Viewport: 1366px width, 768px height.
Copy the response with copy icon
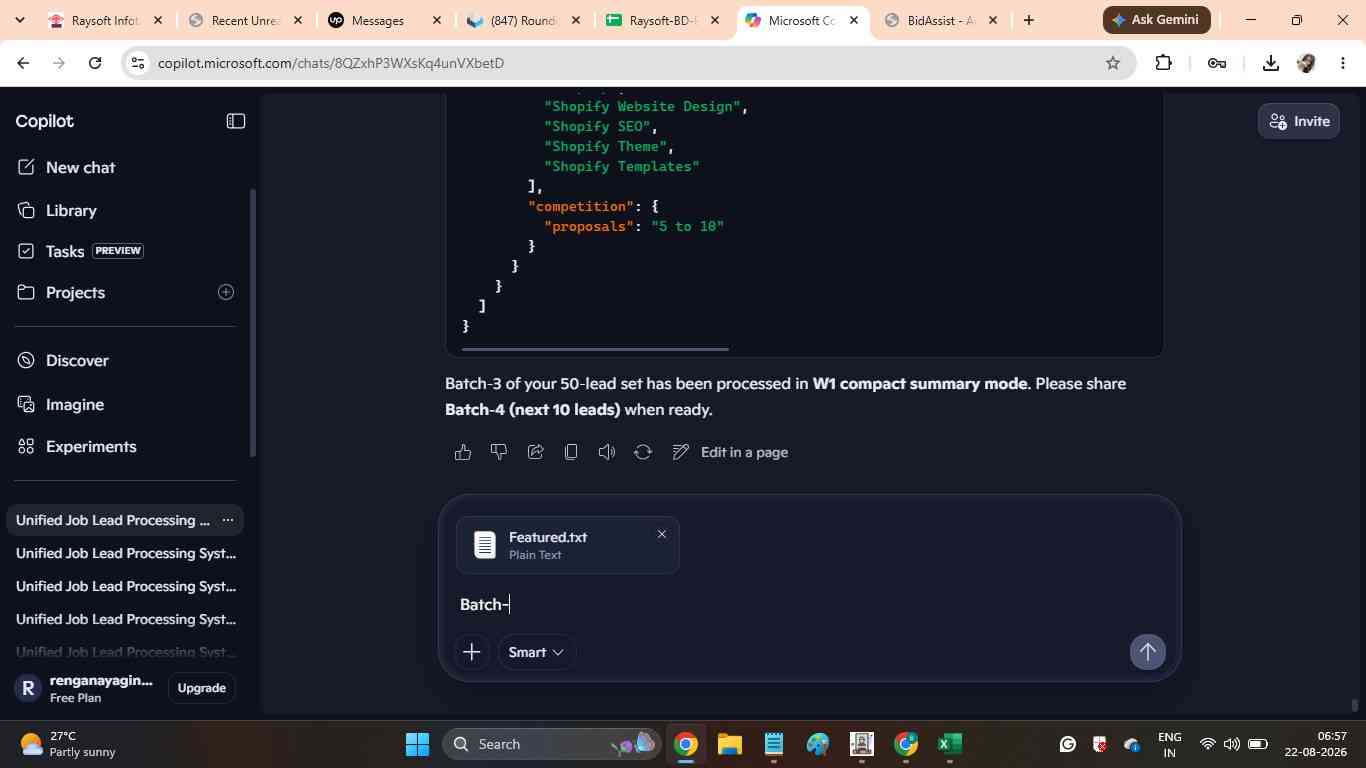[x=571, y=452]
